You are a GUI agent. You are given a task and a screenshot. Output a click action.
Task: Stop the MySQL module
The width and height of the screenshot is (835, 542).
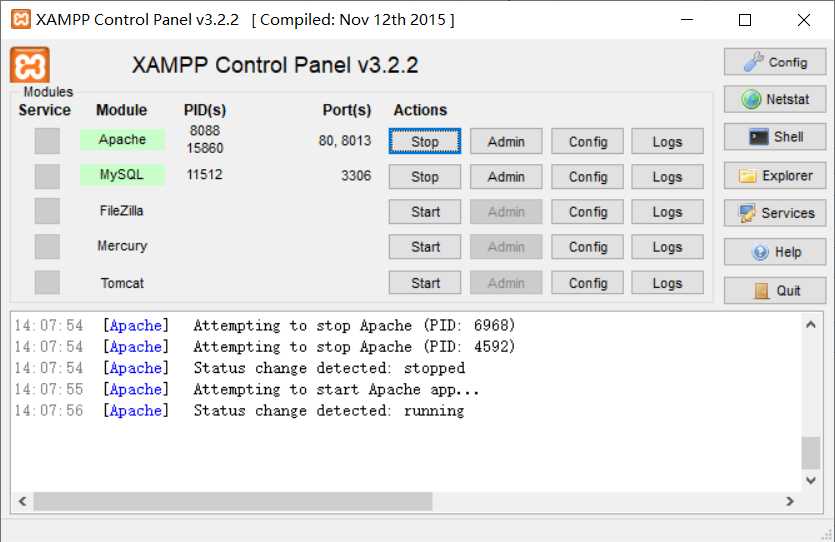pos(424,176)
